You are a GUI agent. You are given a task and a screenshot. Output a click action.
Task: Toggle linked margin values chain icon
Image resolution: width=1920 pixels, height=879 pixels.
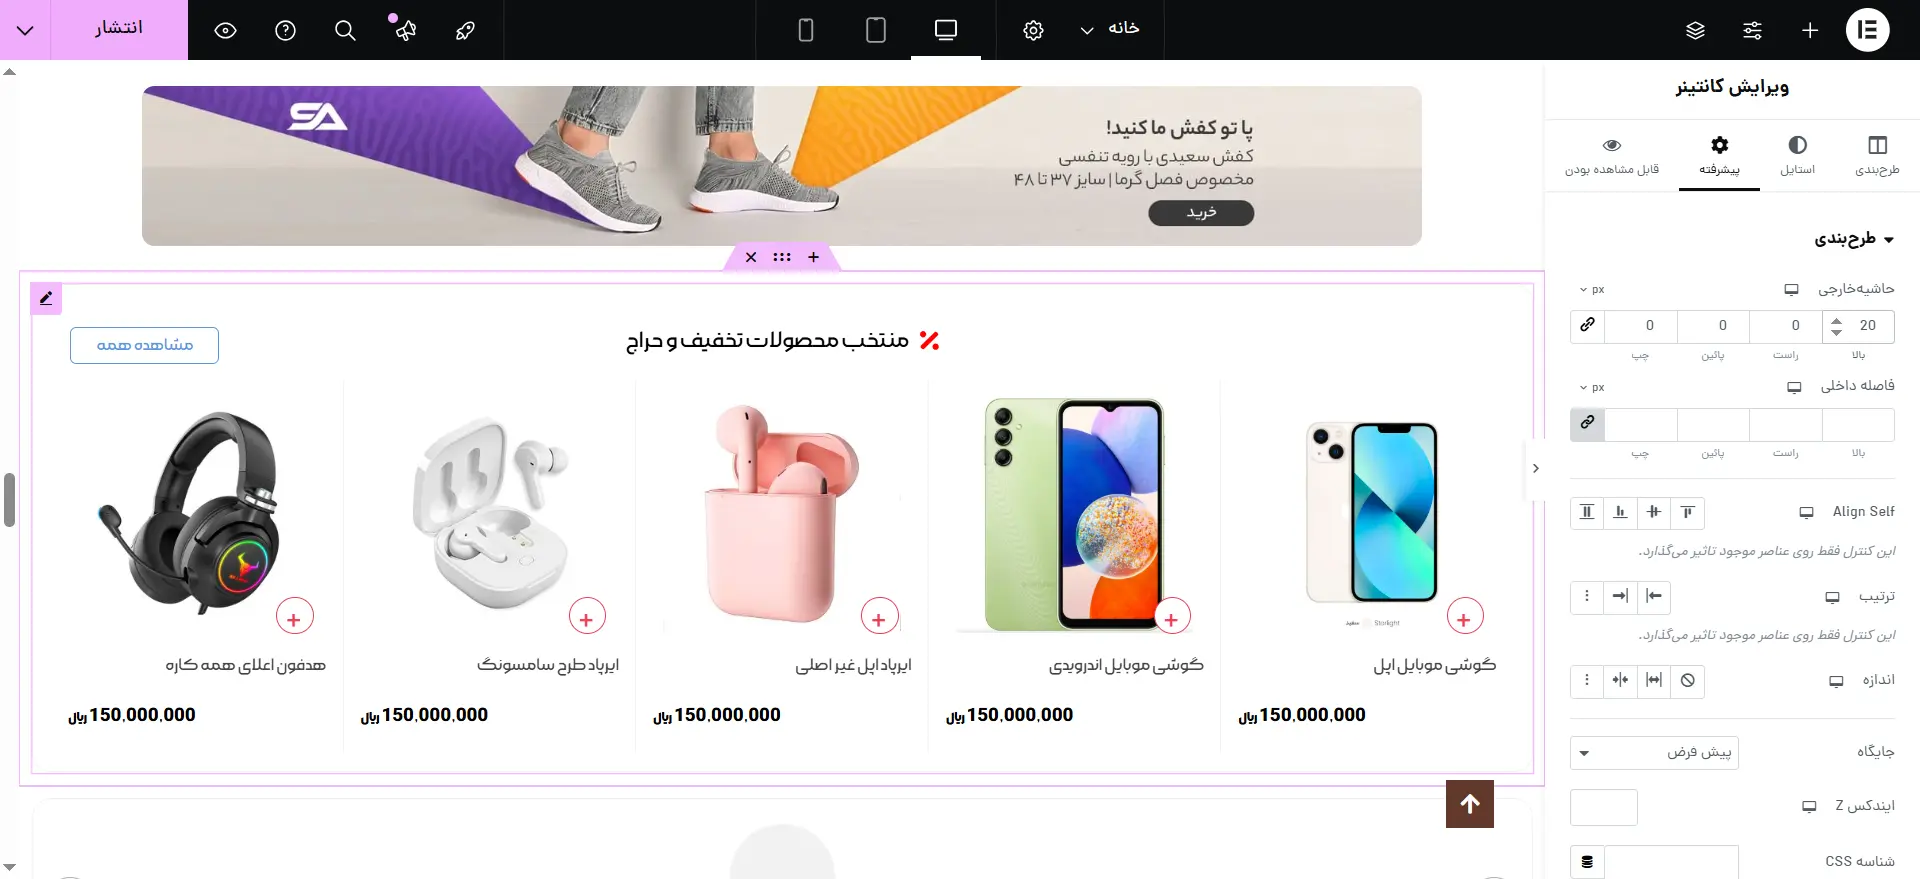coord(1587,325)
